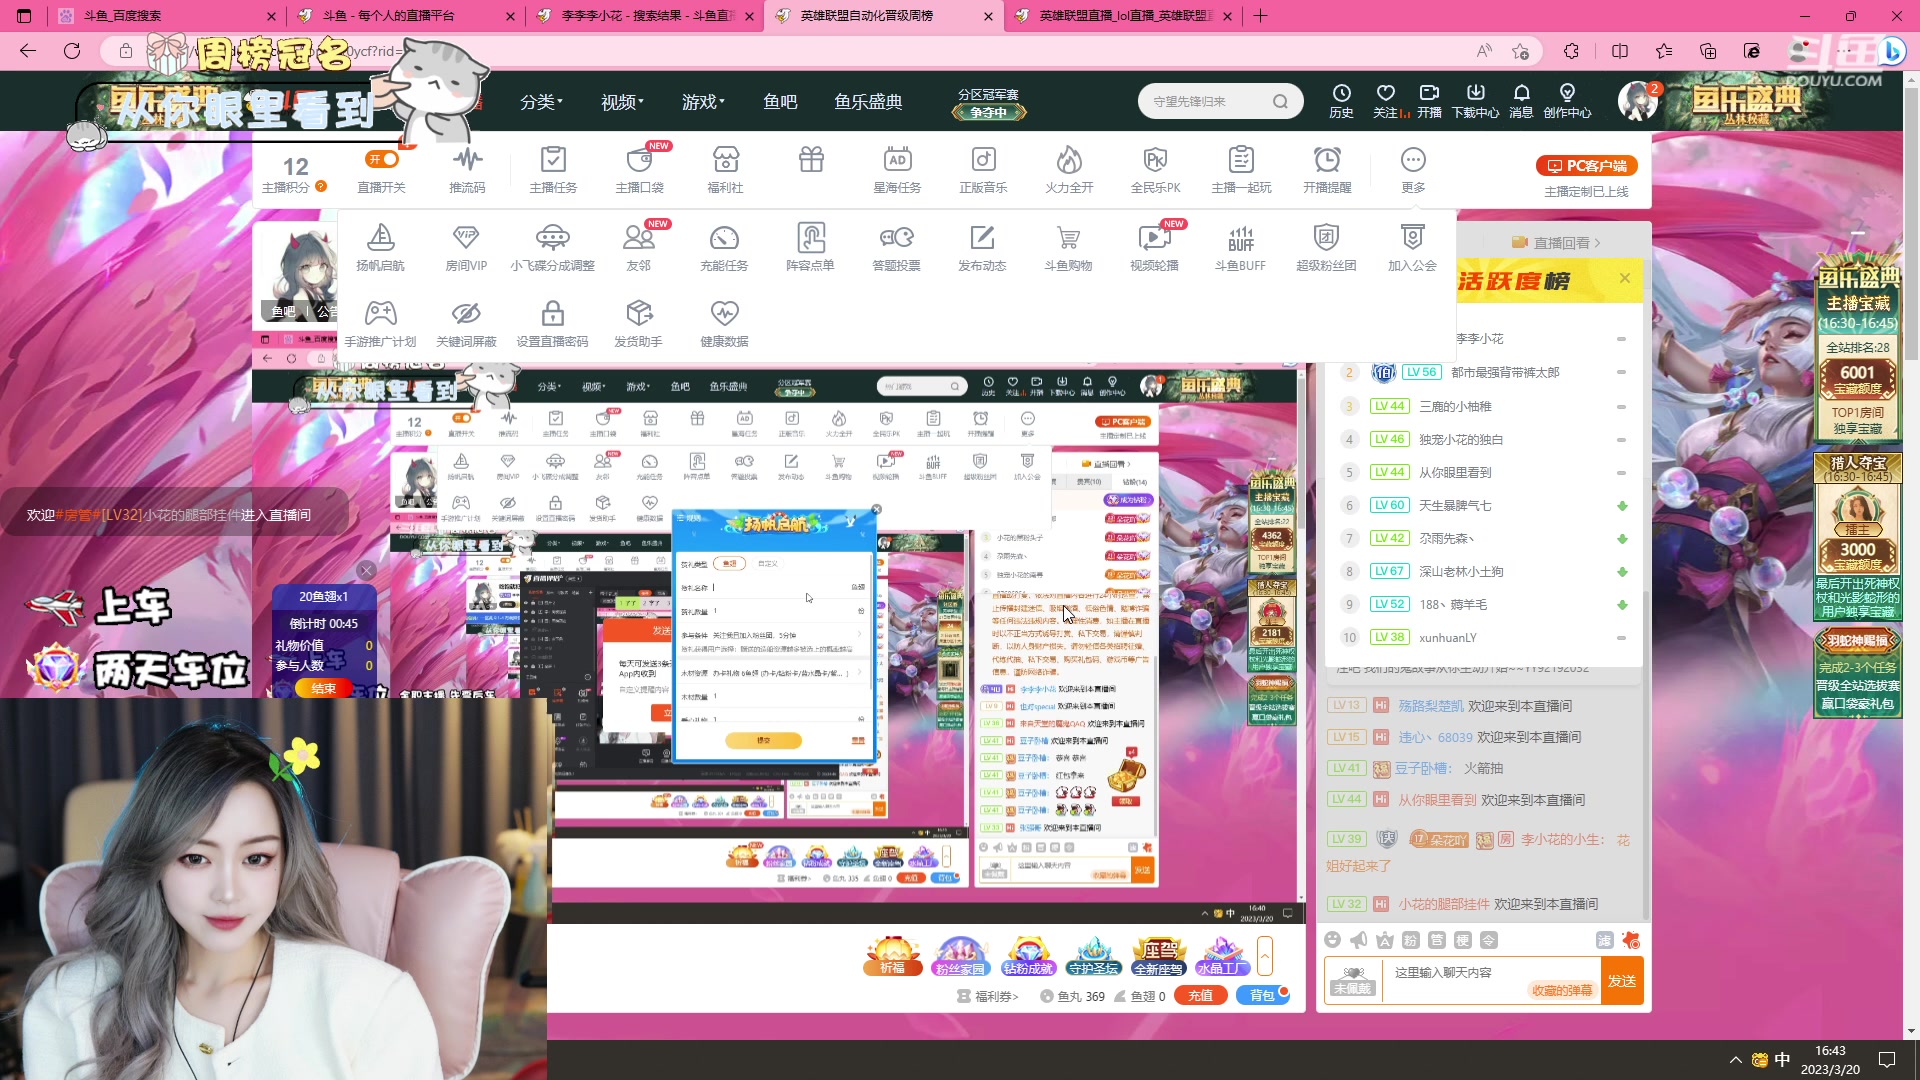Close the 活跃度榜 ranking panel
The height and width of the screenshot is (1080, 1920).
[1625, 278]
